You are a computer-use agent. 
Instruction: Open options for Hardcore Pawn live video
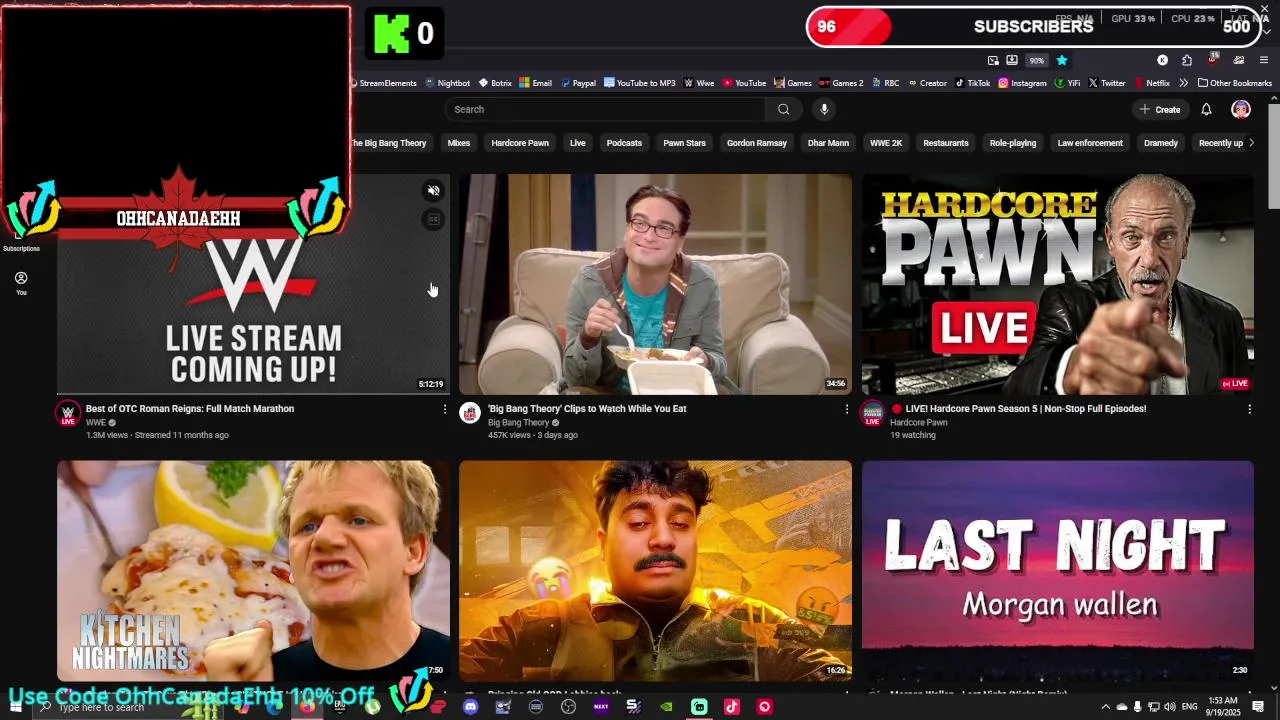point(1249,409)
